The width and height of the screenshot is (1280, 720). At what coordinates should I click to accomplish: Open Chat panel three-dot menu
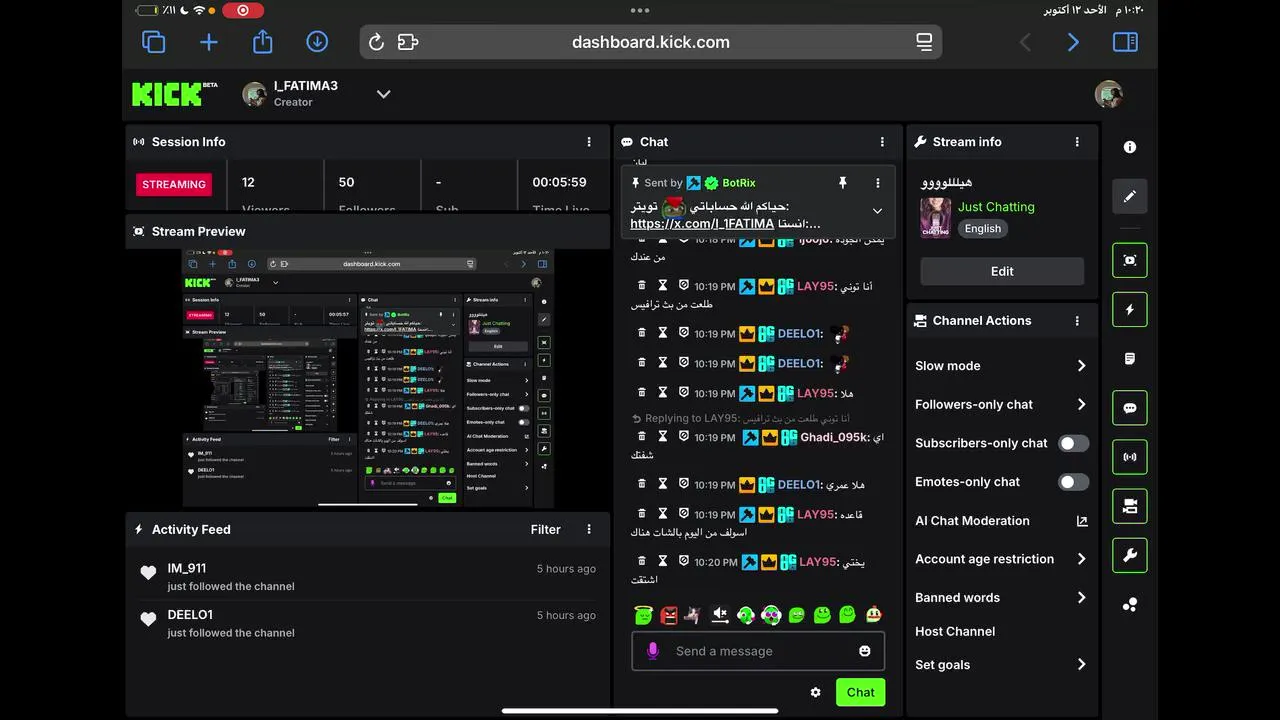(x=882, y=142)
